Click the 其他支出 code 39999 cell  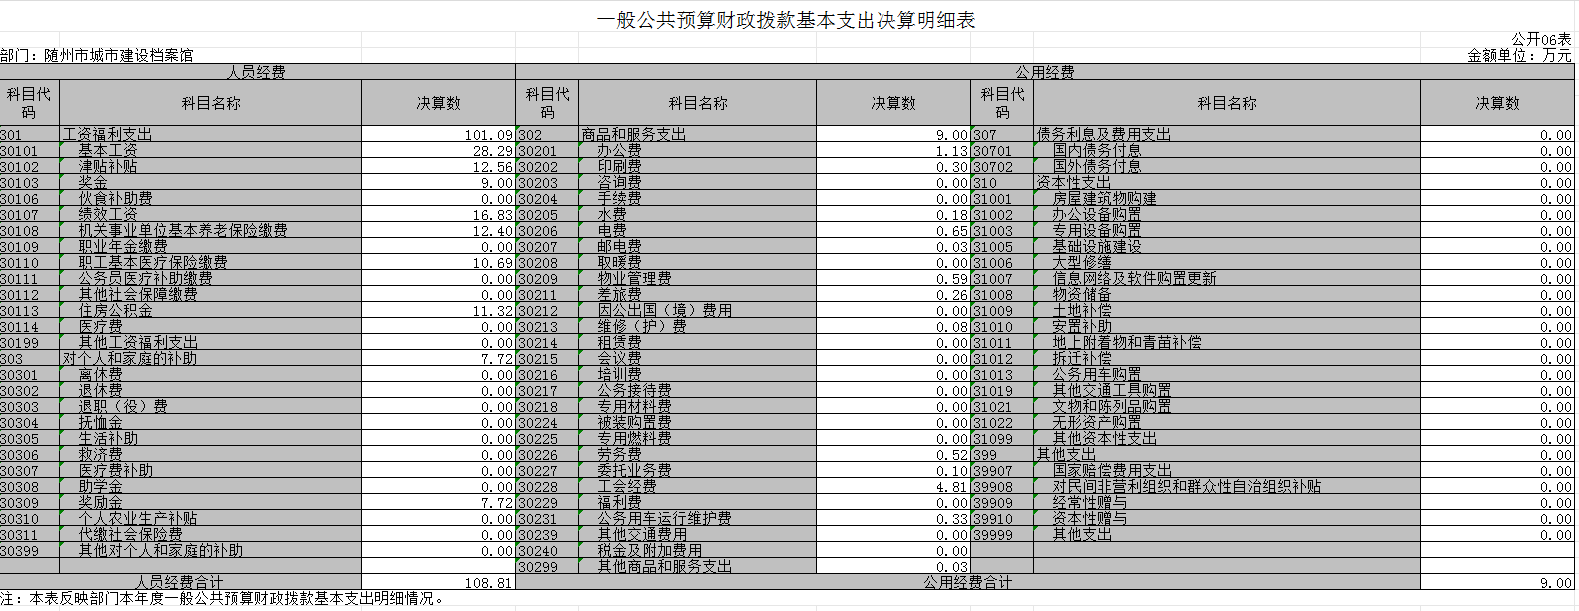click(1002, 535)
